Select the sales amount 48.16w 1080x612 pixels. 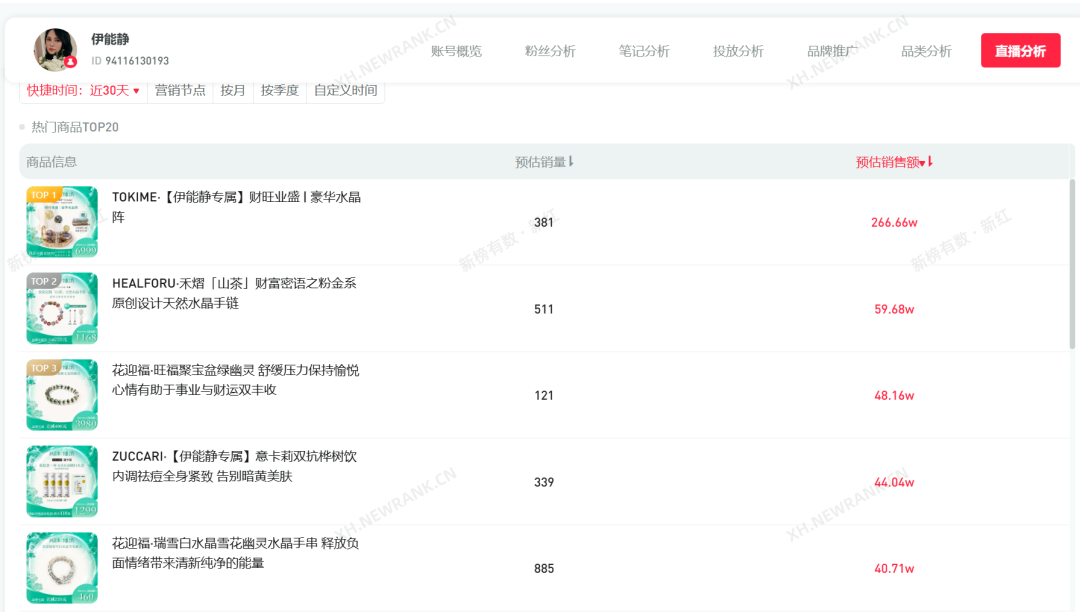tap(894, 395)
